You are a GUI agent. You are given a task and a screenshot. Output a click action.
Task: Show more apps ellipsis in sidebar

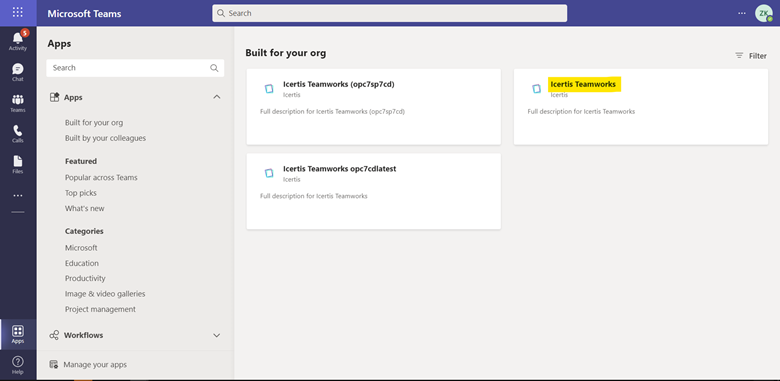18,195
